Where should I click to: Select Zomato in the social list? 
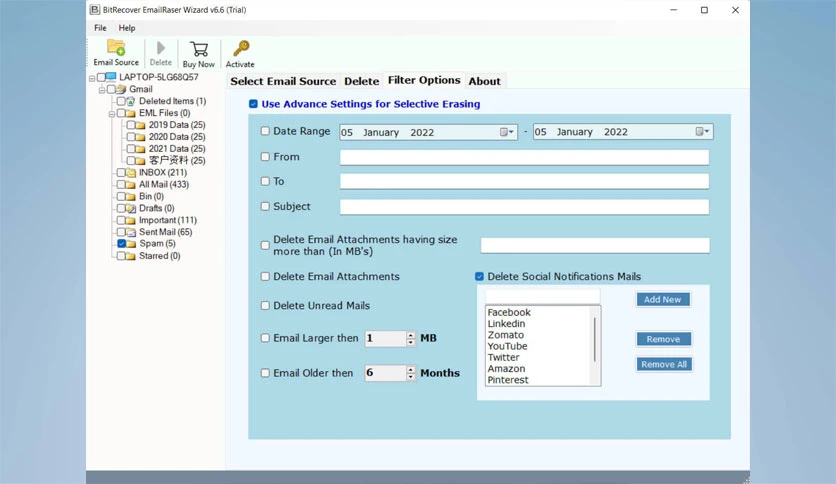click(x=506, y=335)
